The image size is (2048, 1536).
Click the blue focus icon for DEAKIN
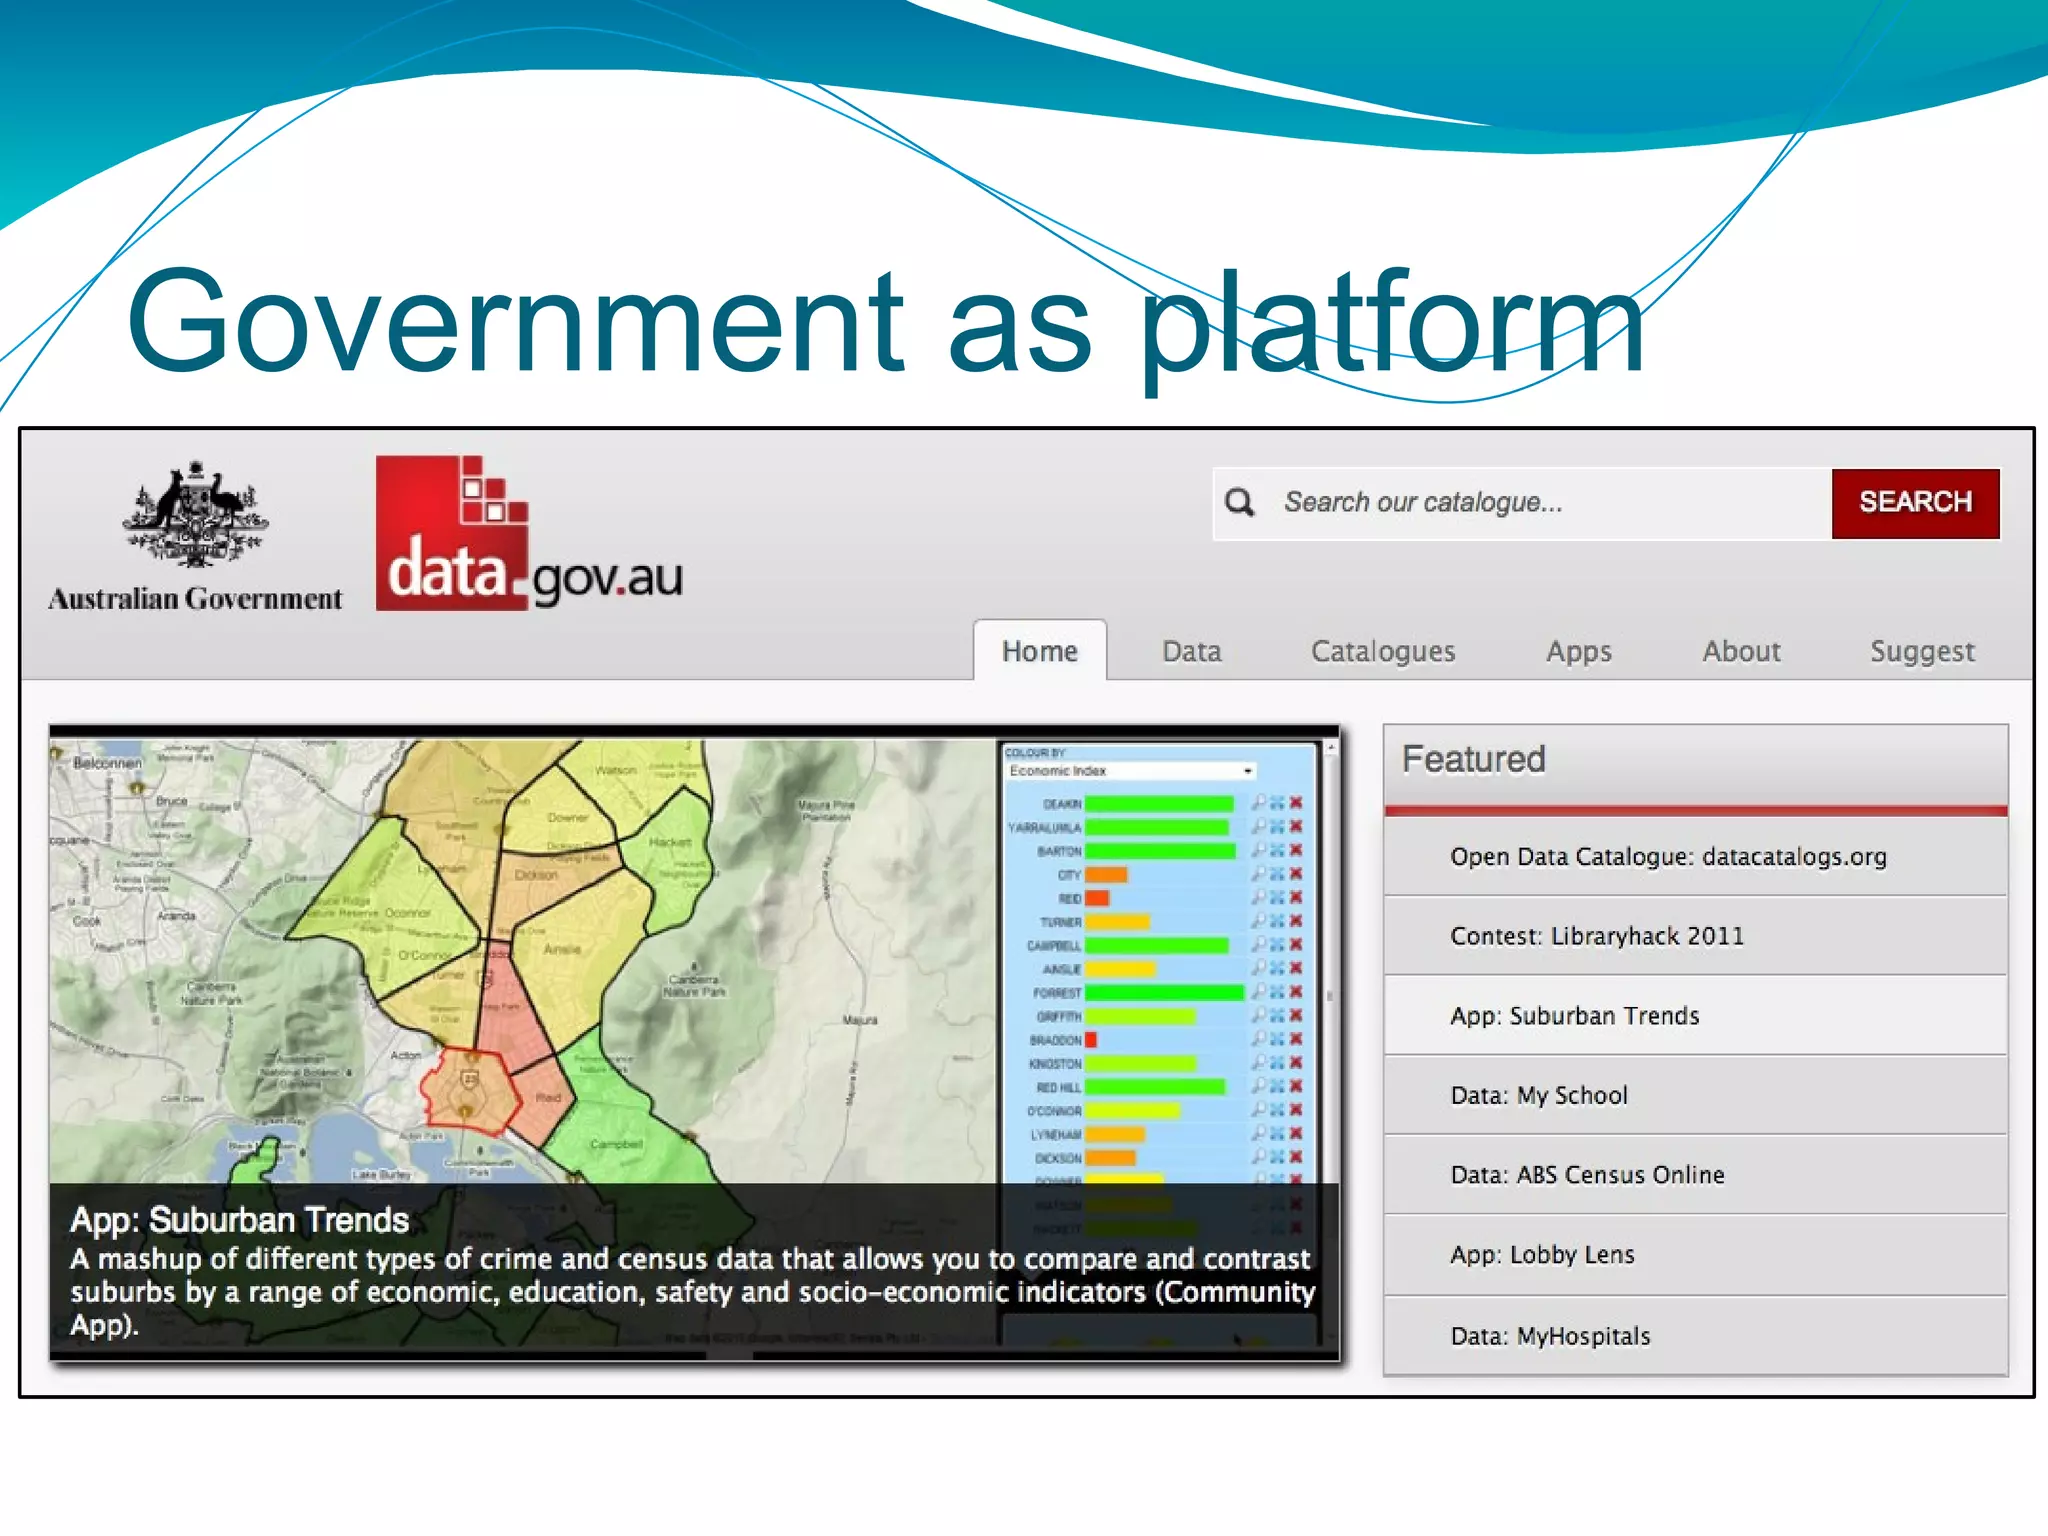point(1277,802)
